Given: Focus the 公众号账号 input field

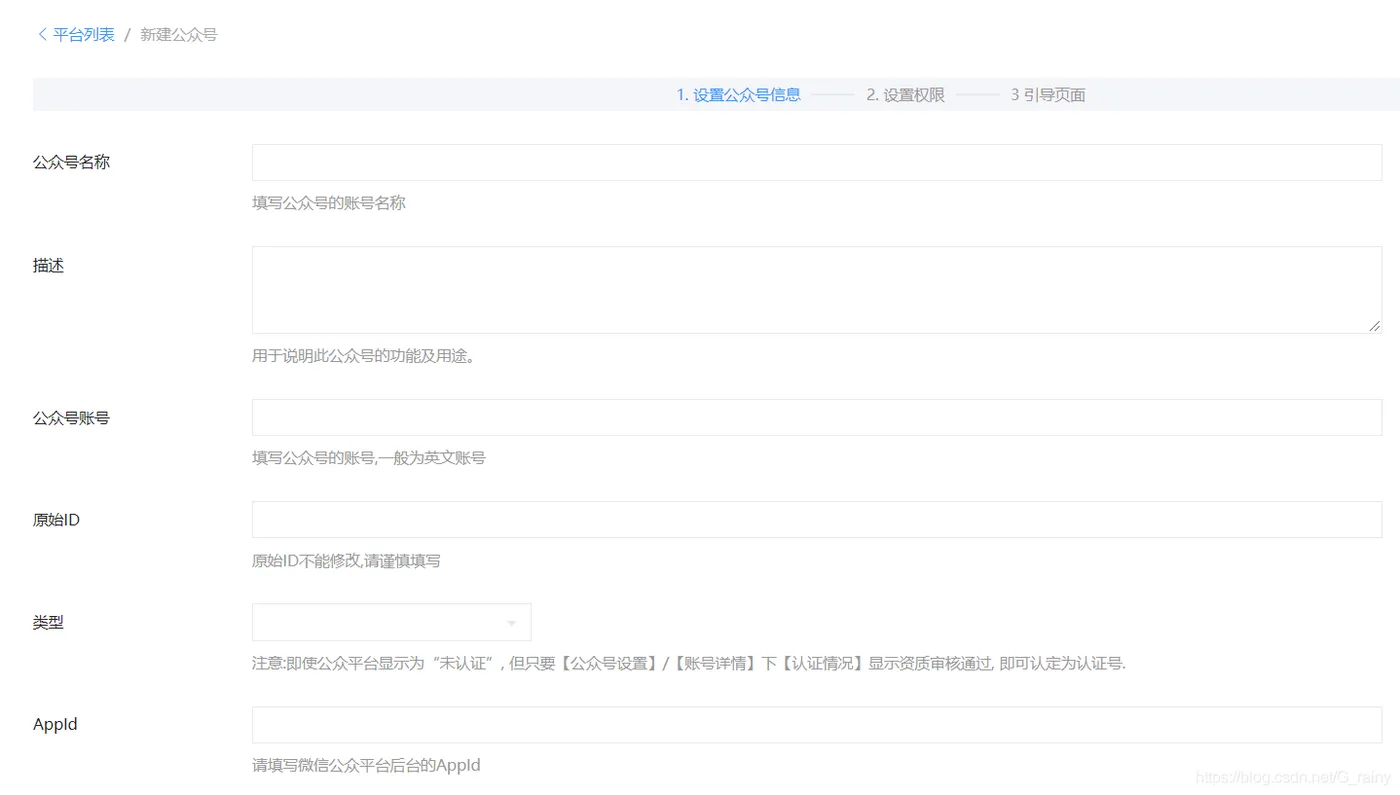Looking at the screenshot, I should [817, 417].
